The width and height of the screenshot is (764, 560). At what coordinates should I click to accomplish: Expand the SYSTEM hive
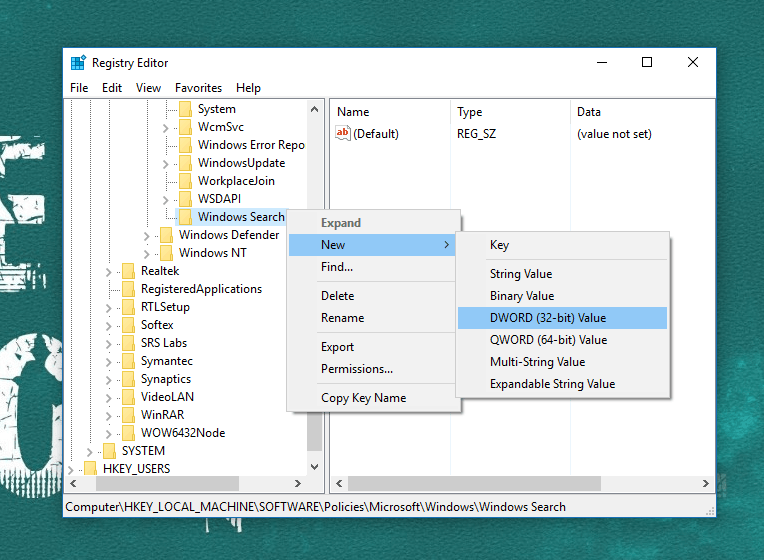[x=90, y=452]
